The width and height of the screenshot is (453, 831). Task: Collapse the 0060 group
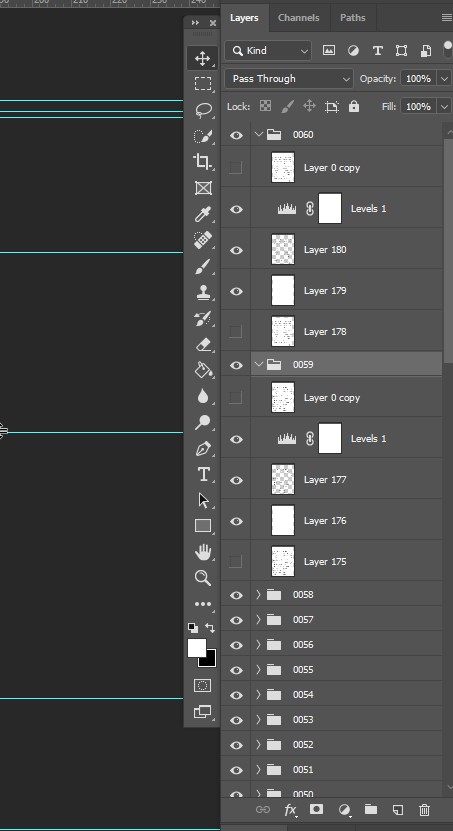(259, 135)
